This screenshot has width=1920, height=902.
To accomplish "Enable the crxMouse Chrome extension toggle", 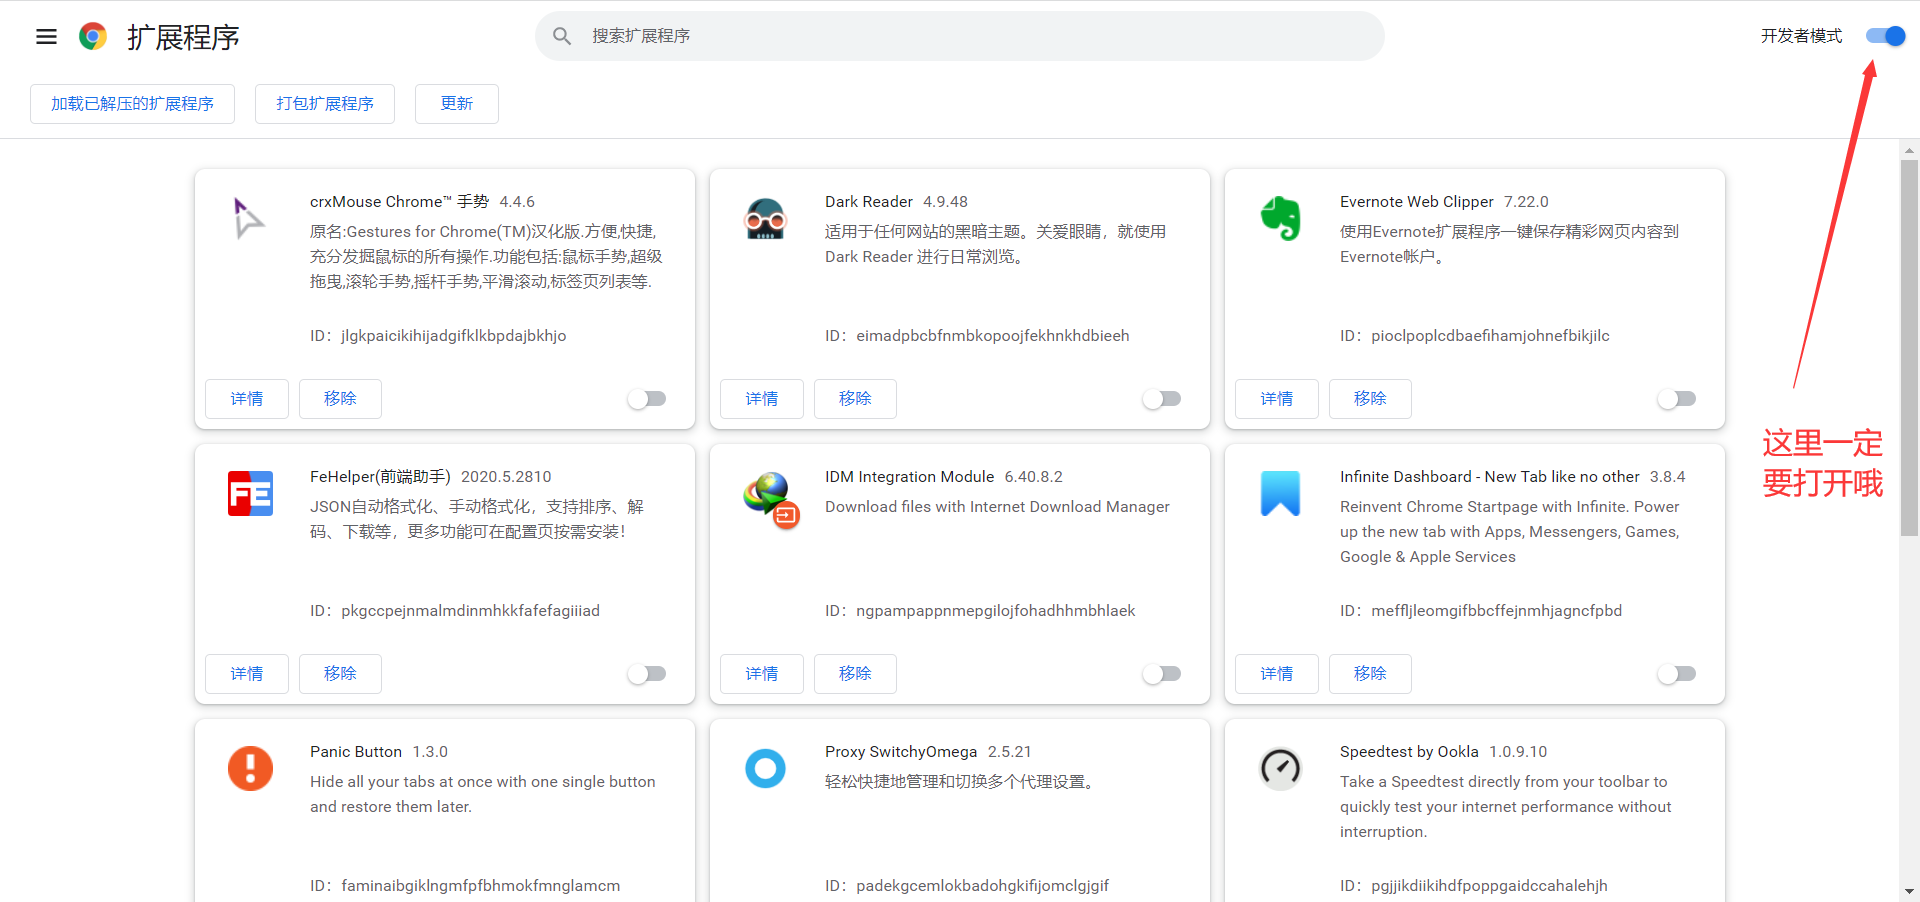I will (647, 399).
